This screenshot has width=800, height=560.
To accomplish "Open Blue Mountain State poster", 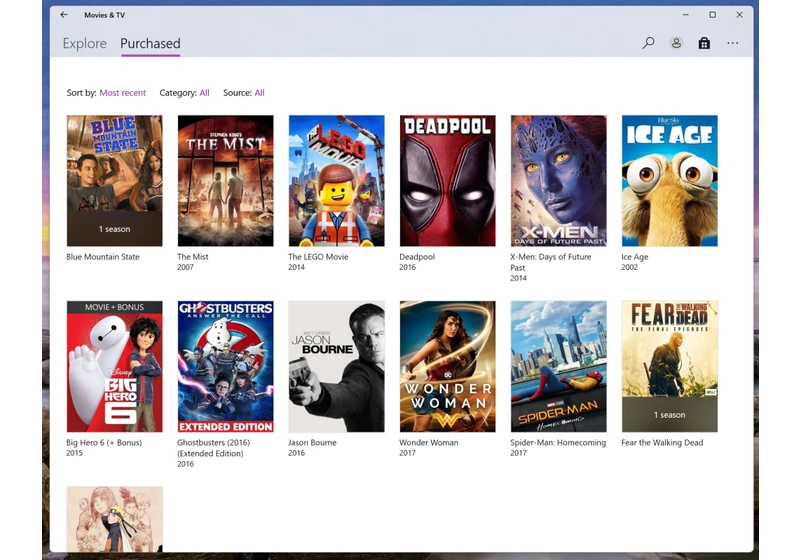I will [115, 181].
